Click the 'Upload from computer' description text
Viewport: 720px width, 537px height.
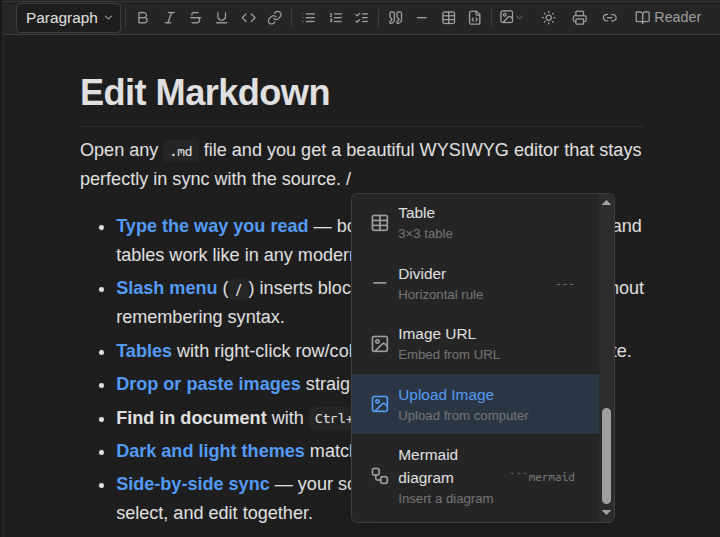[x=463, y=416]
